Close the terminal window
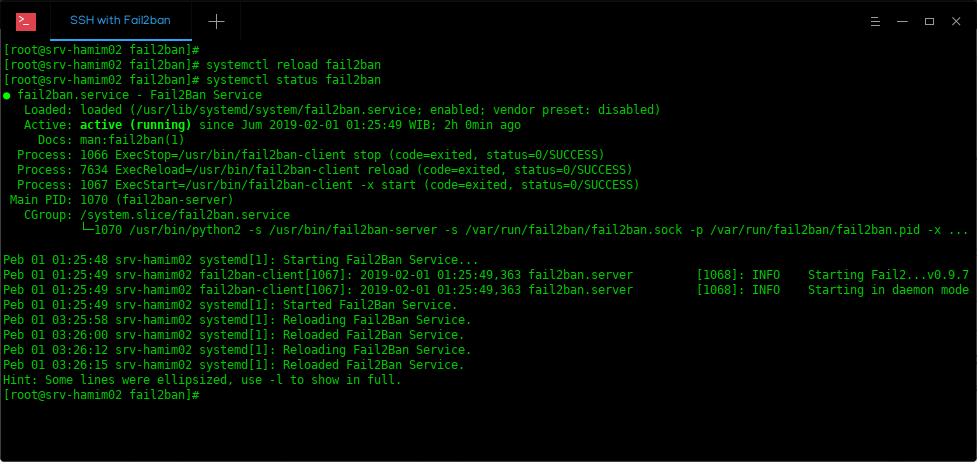Viewport: 977px width, 462px height. (x=956, y=21)
